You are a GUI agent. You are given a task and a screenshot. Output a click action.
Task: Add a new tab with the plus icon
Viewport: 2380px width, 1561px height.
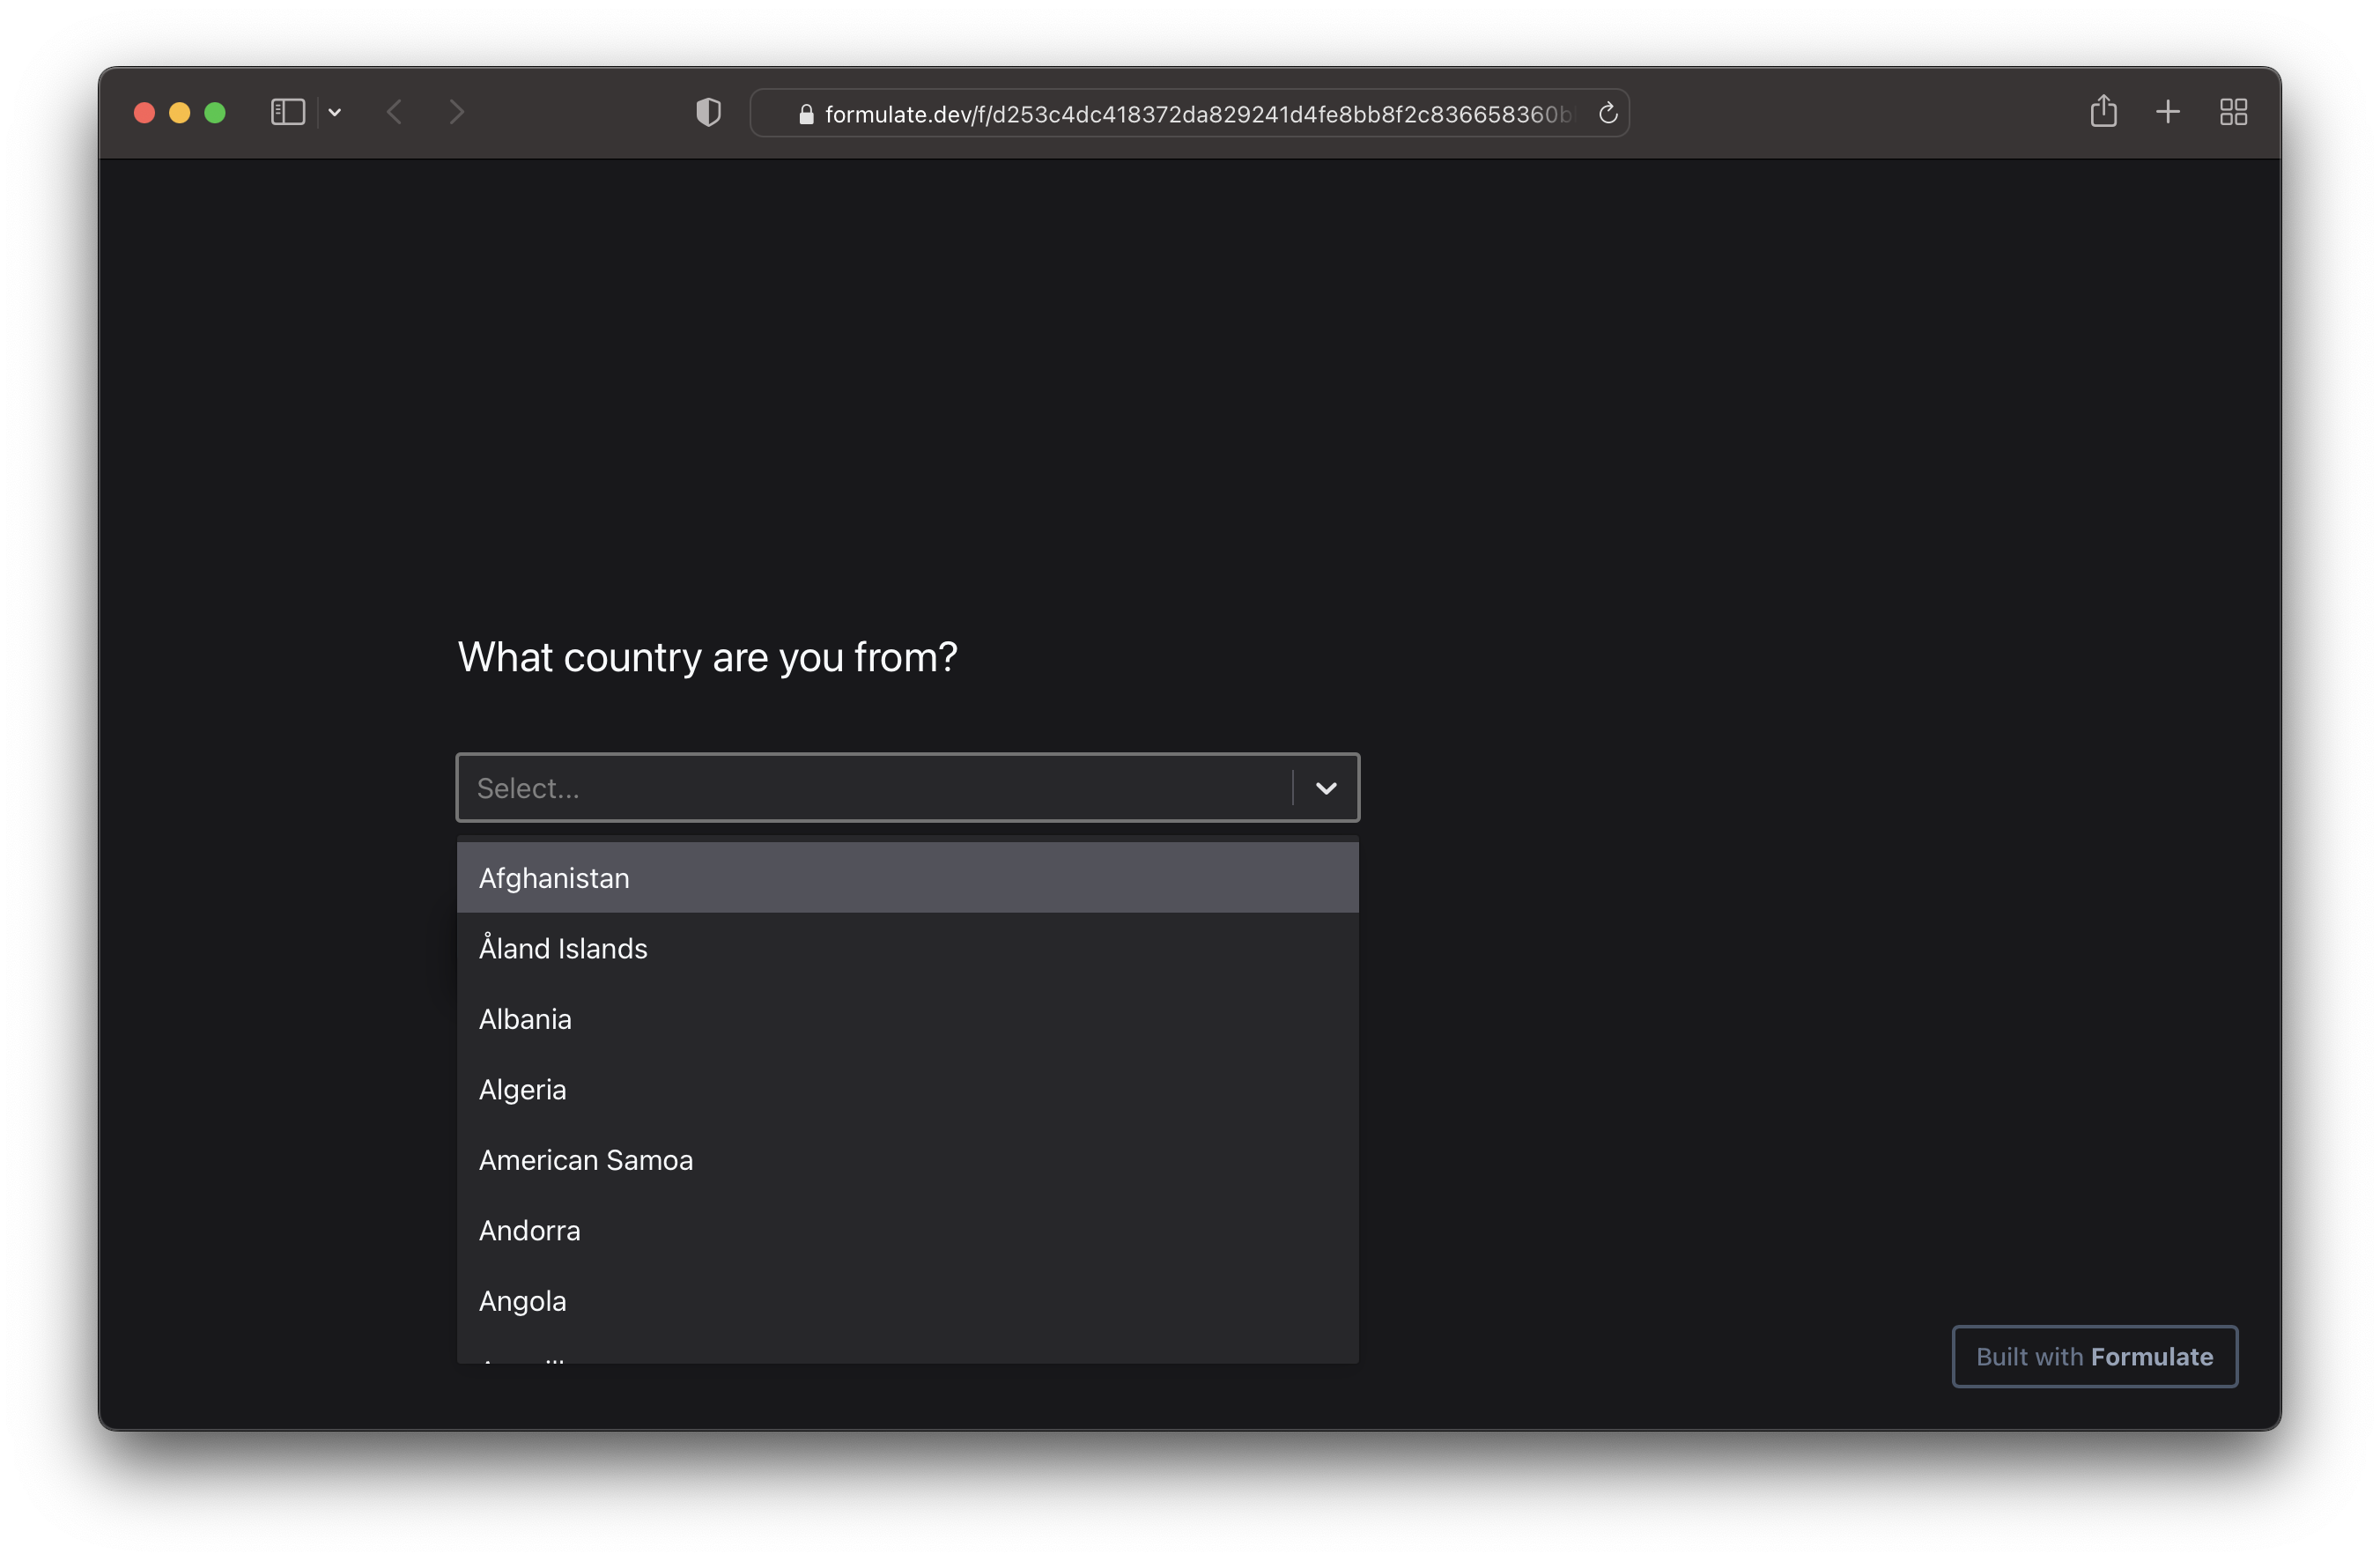pyautogui.click(x=2167, y=112)
